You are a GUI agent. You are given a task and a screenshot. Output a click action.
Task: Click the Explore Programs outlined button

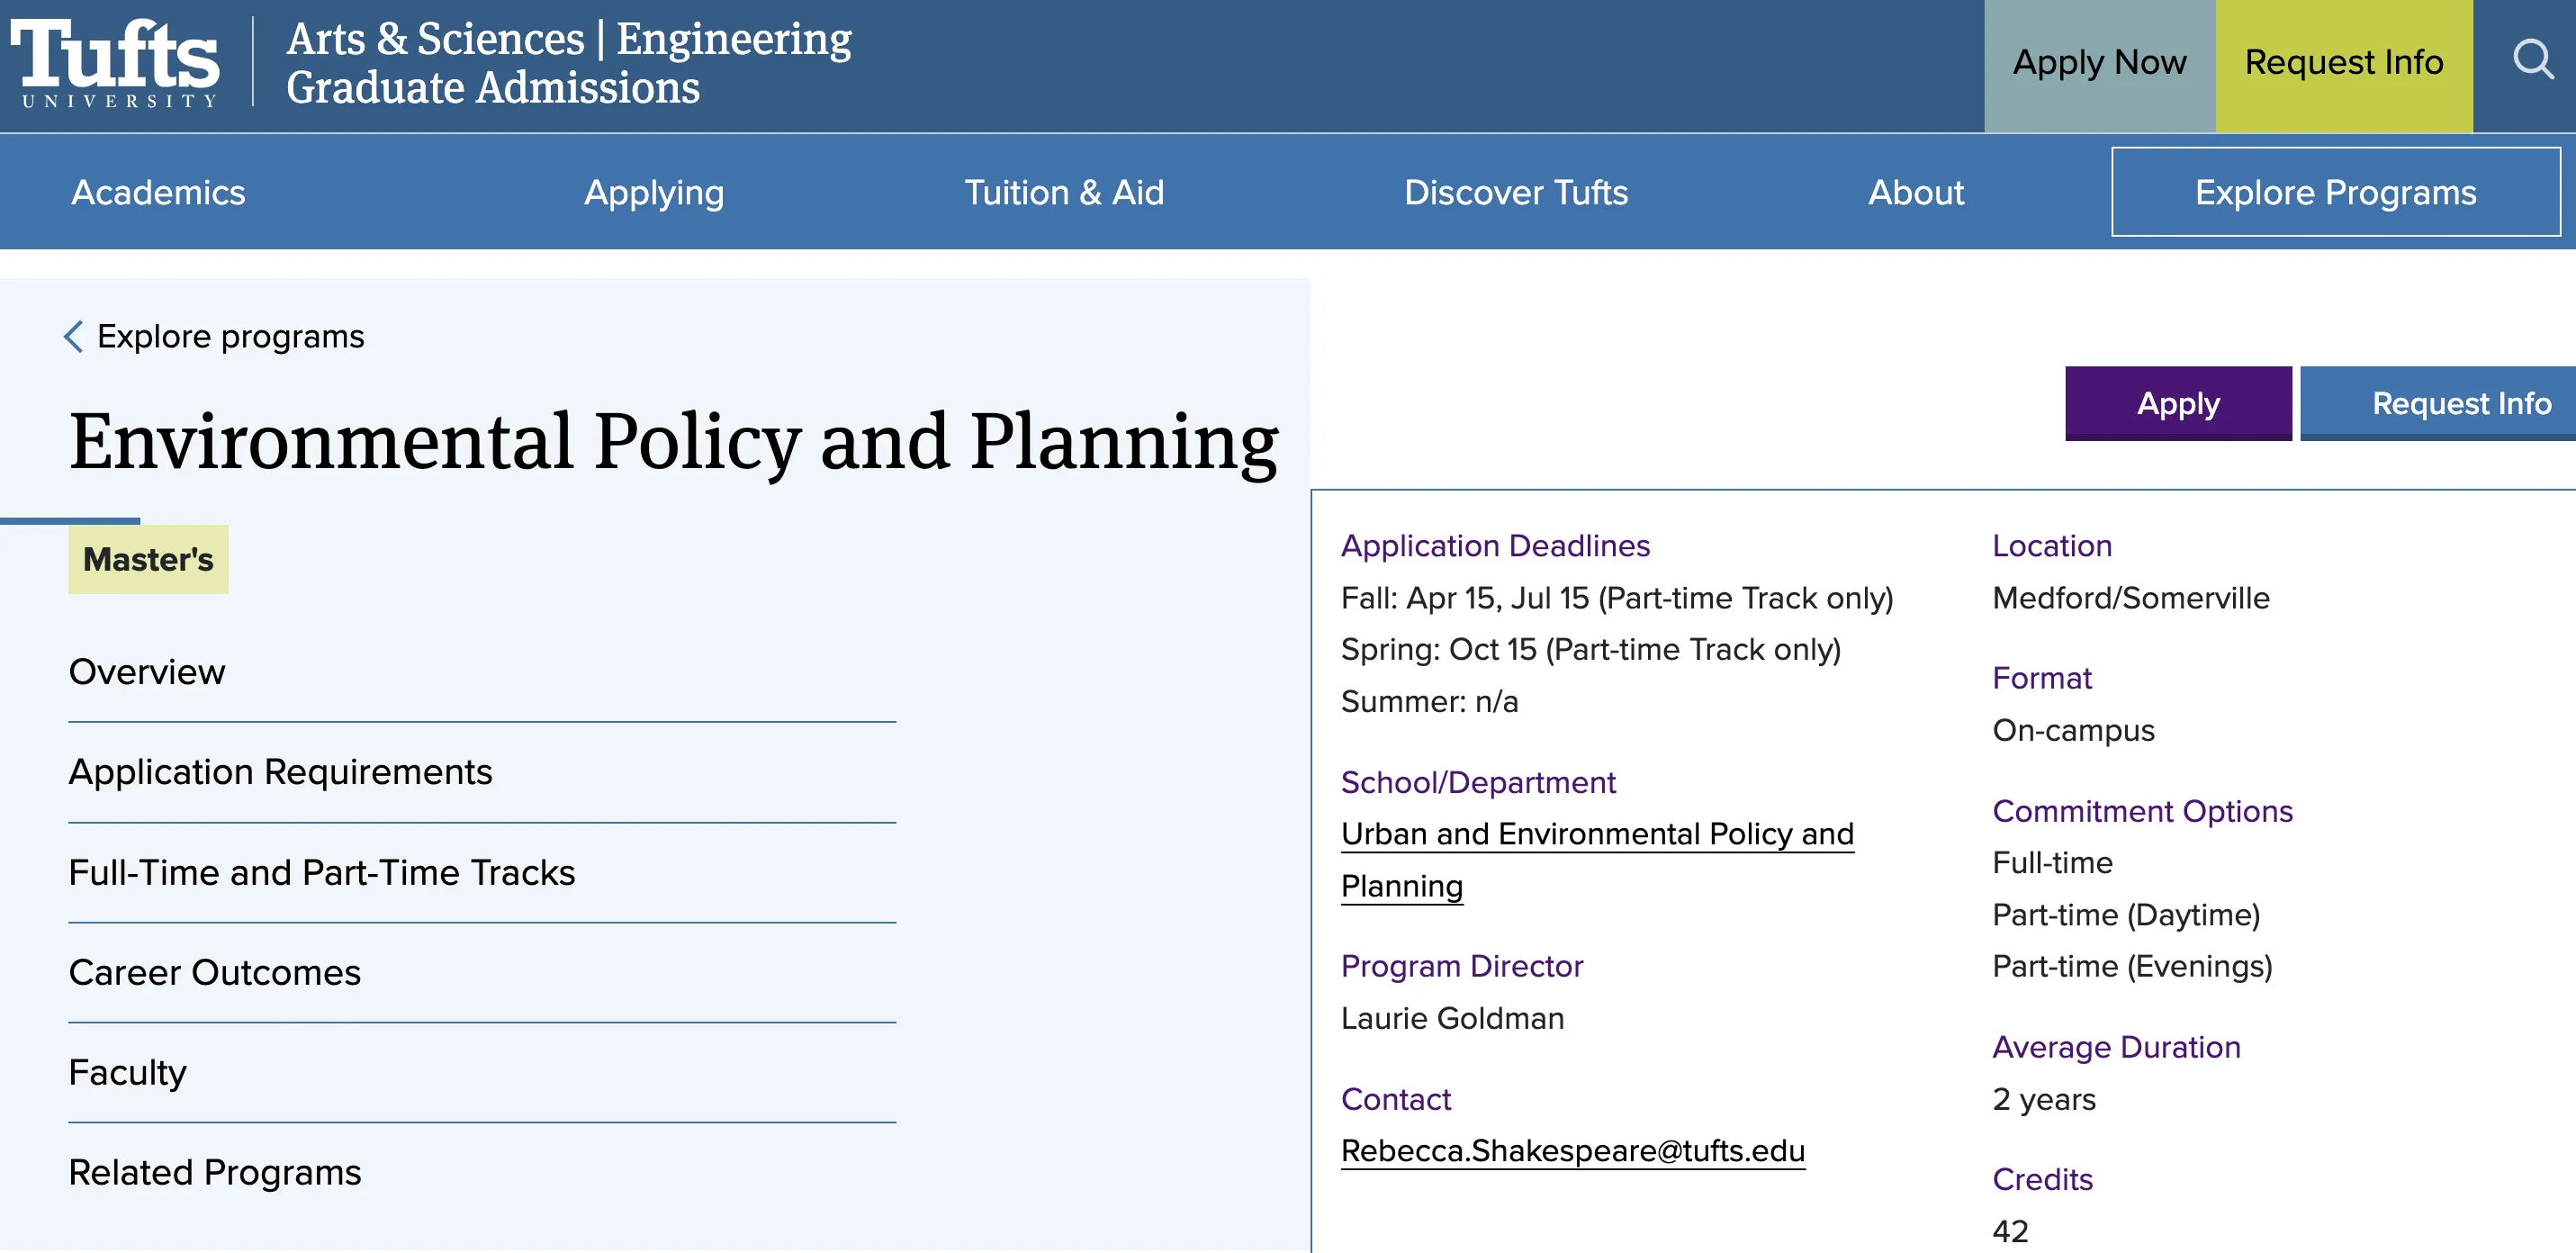[x=2334, y=192]
